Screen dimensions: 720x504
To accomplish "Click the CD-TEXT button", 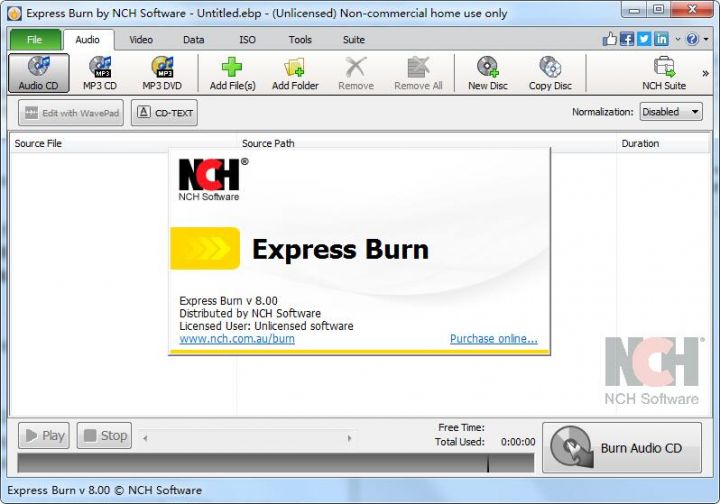I will coord(164,113).
